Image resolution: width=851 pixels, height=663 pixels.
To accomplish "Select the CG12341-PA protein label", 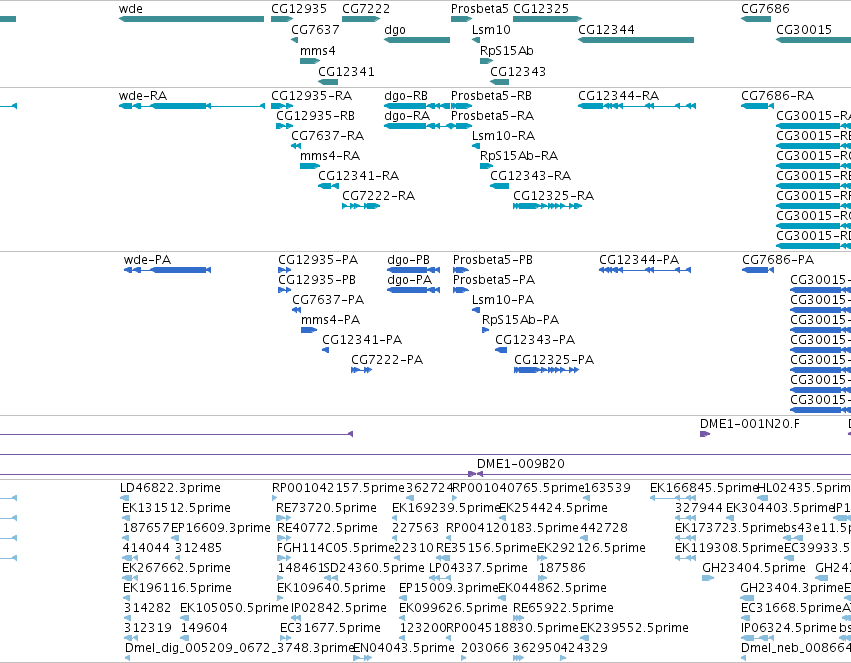I will (x=362, y=341).
